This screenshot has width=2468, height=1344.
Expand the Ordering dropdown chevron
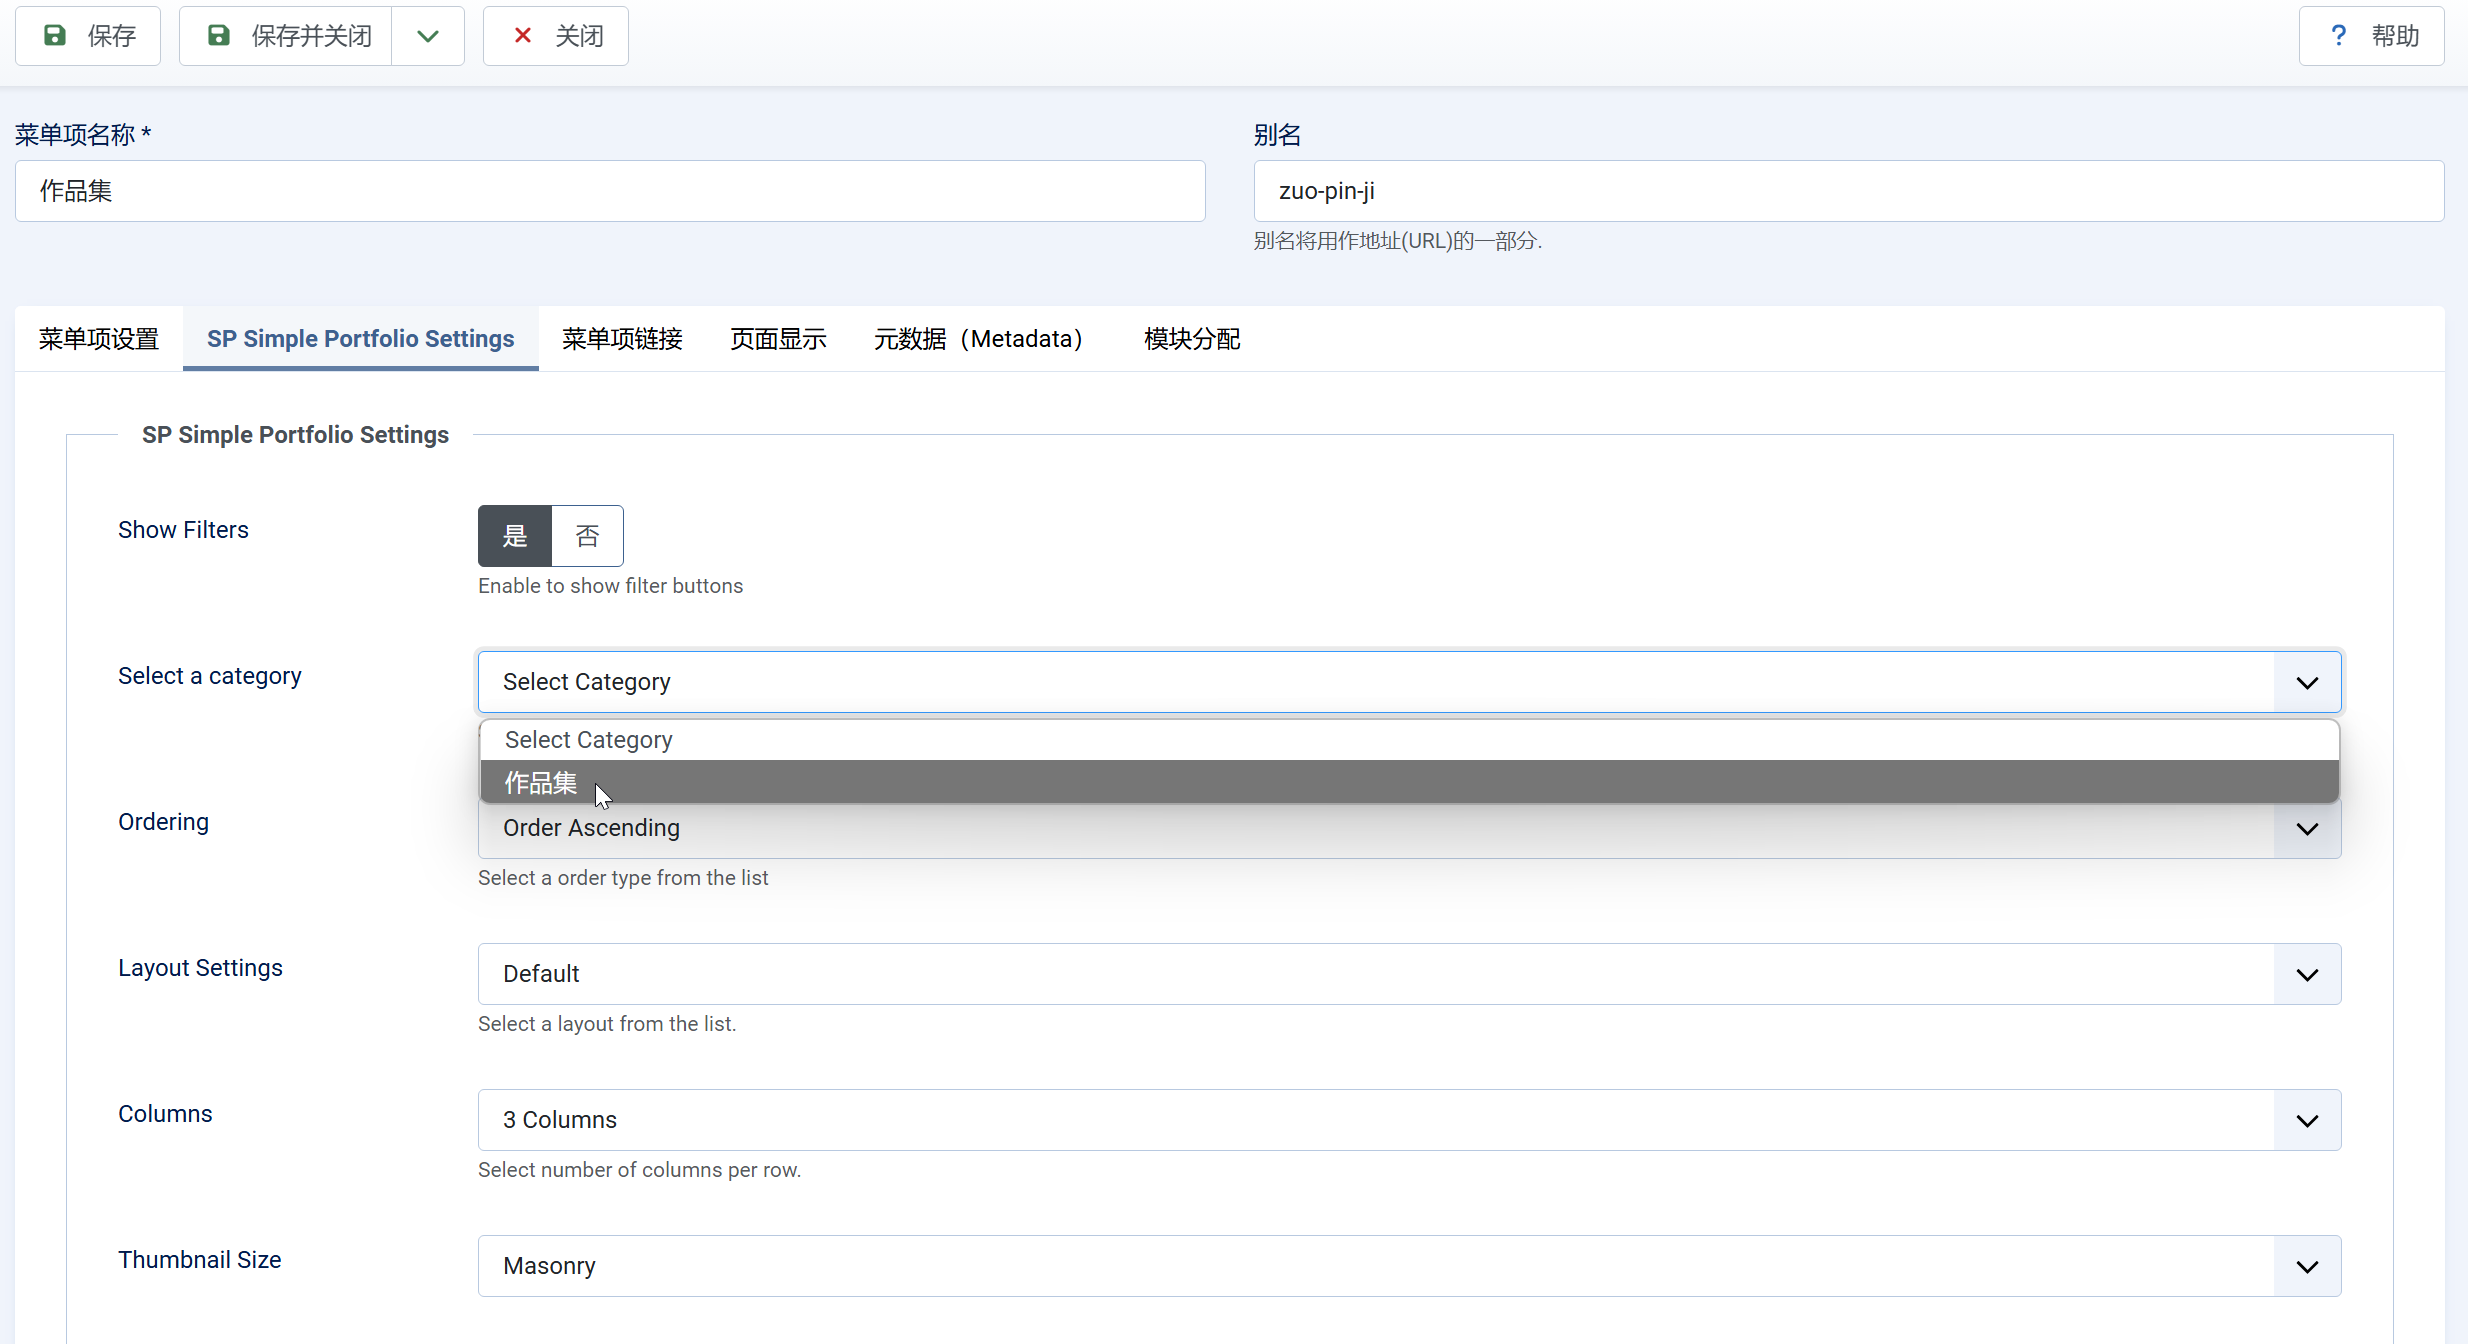click(2307, 828)
